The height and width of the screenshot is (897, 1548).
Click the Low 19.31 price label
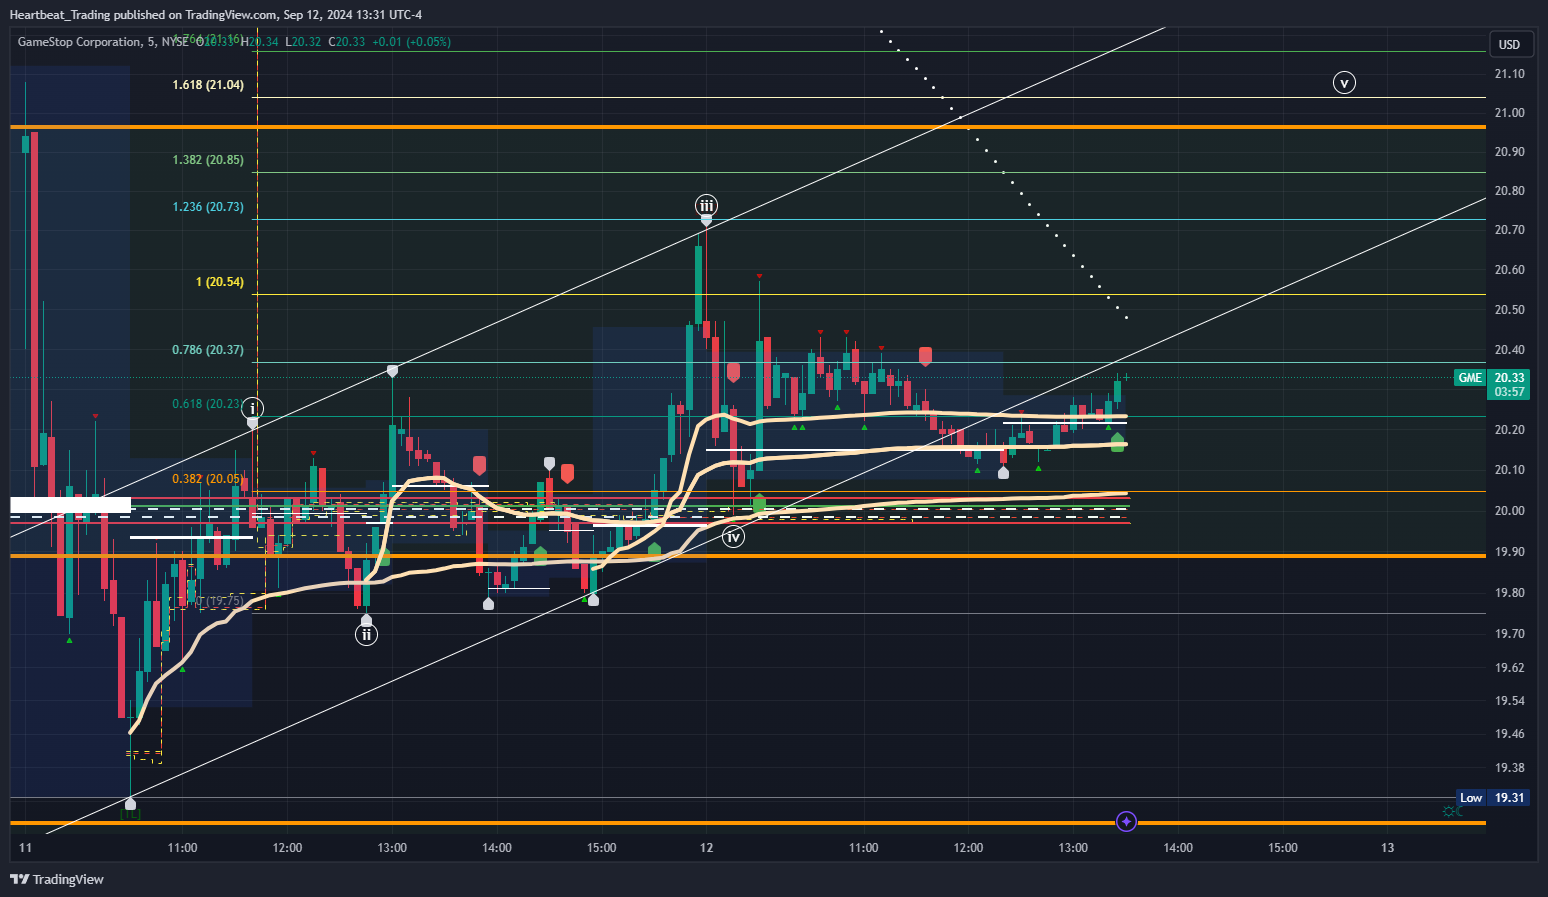[x=1492, y=798]
